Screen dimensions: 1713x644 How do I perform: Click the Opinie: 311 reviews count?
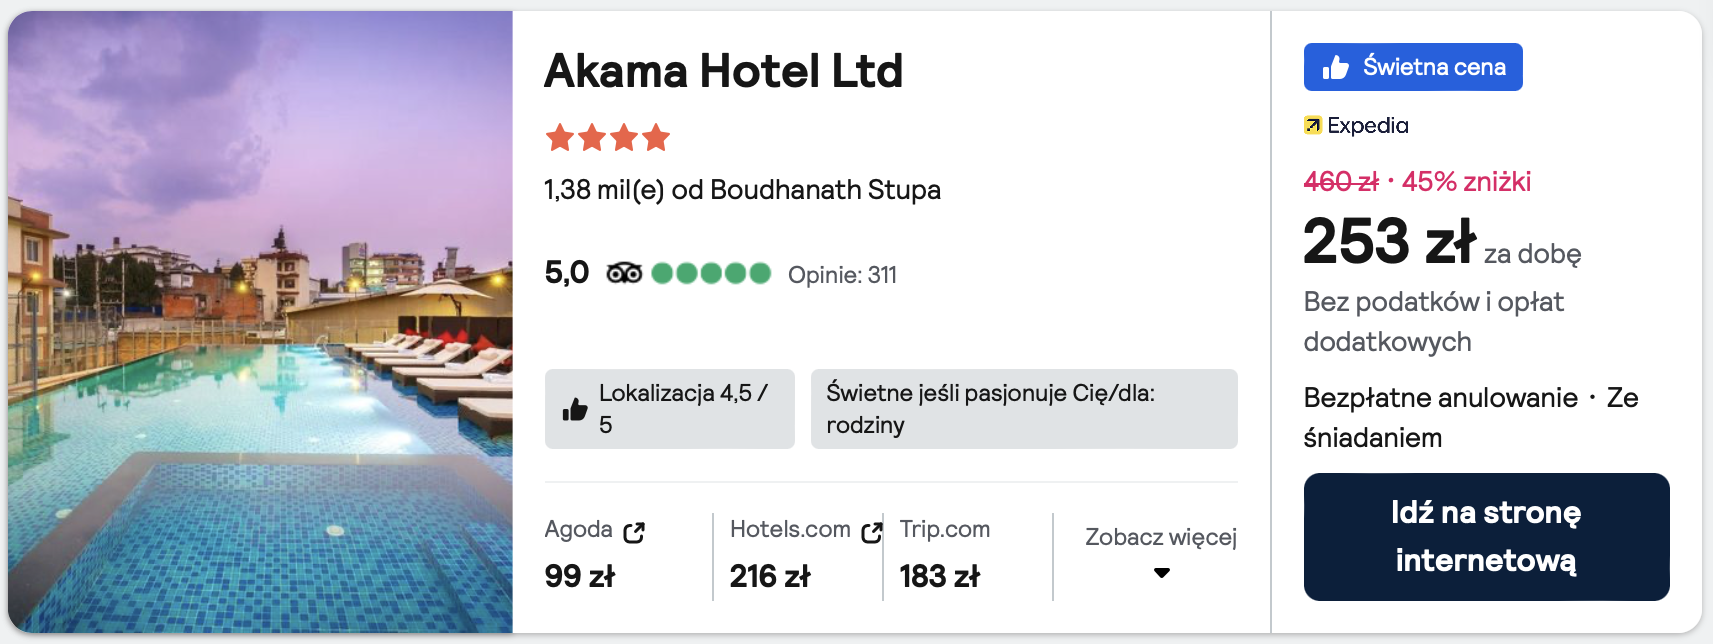click(x=842, y=275)
